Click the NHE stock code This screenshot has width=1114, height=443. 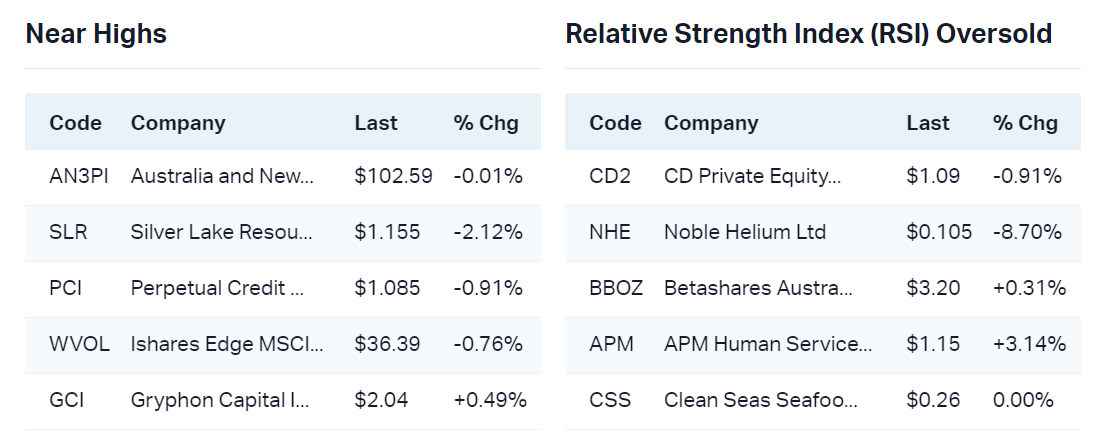[x=610, y=233]
